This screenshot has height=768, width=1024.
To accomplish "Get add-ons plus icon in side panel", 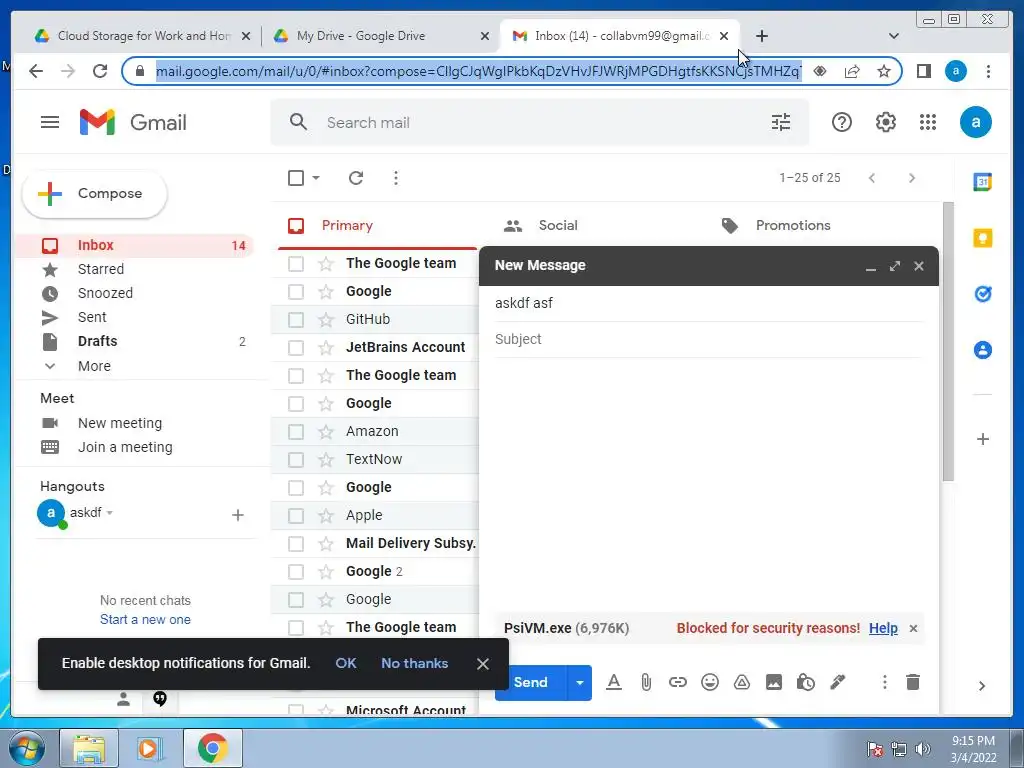I will pos(982,439).
